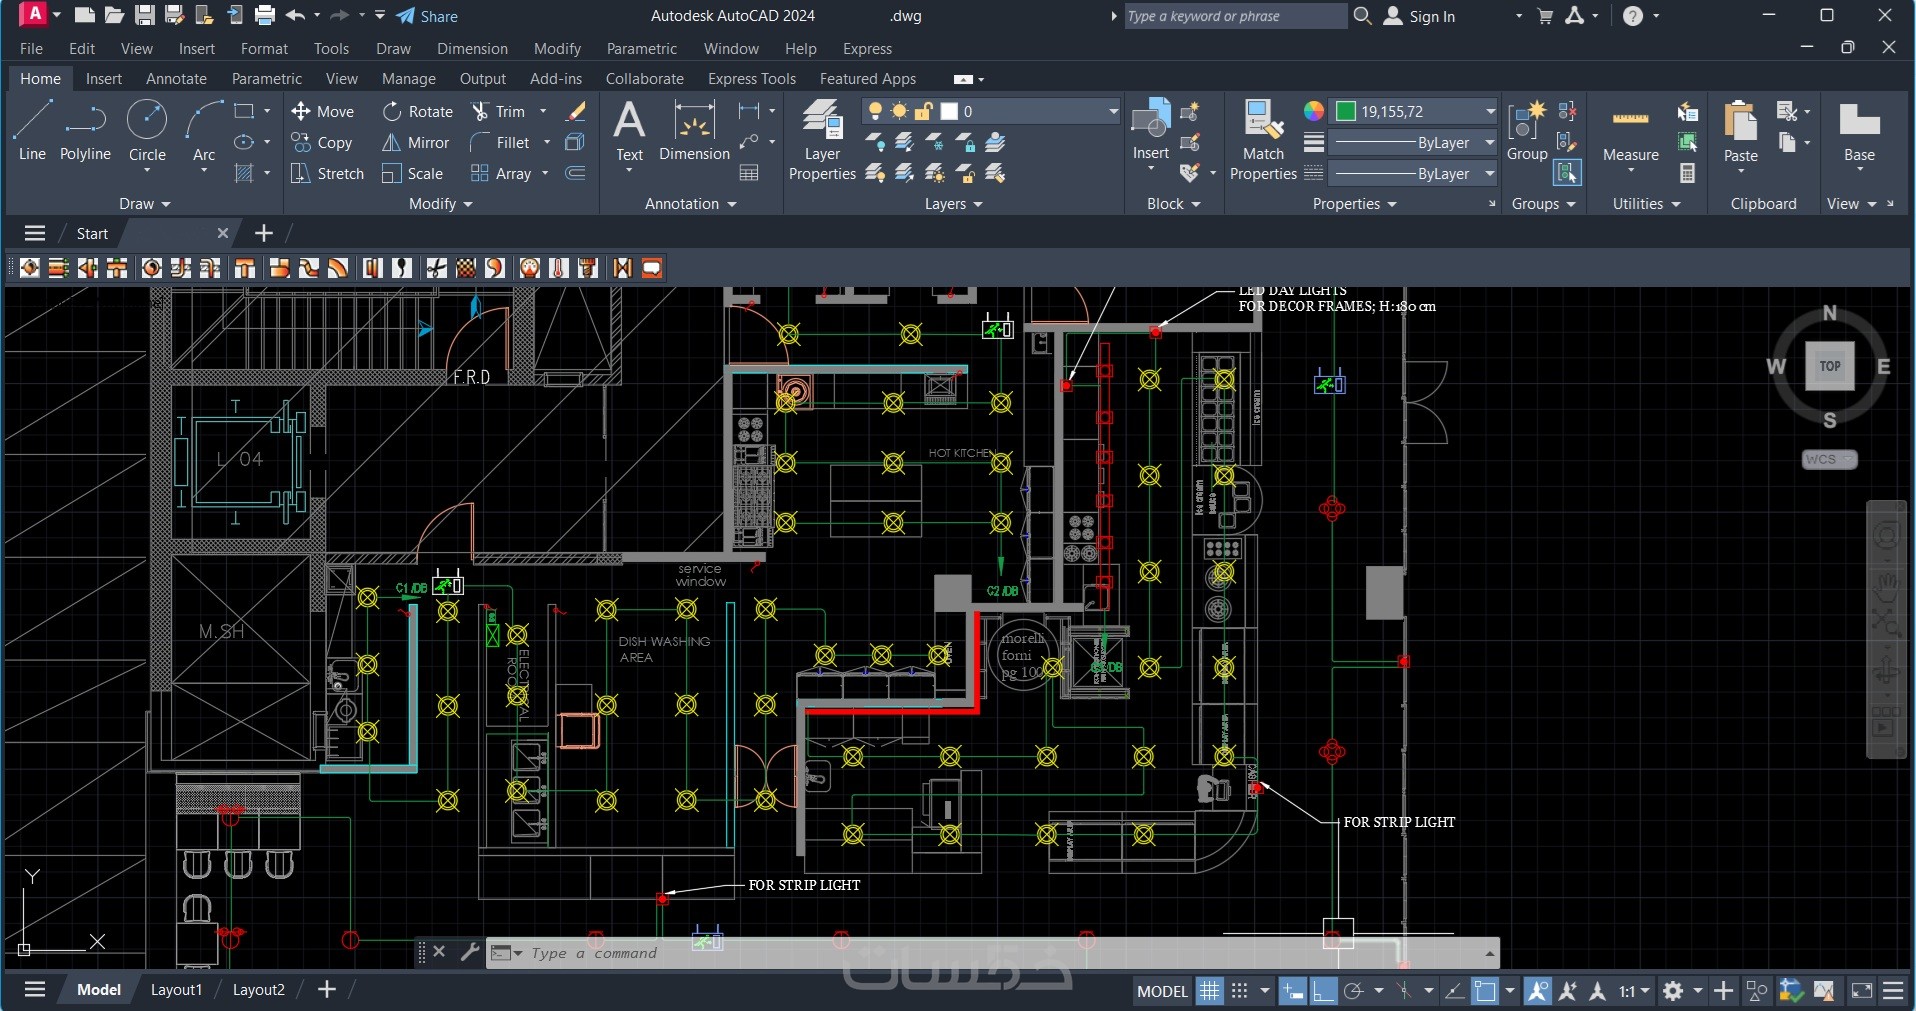The width and height of the screenshot is (1916, 1011).
Task: Open the Express menu
Action: (x=867, y=49)
